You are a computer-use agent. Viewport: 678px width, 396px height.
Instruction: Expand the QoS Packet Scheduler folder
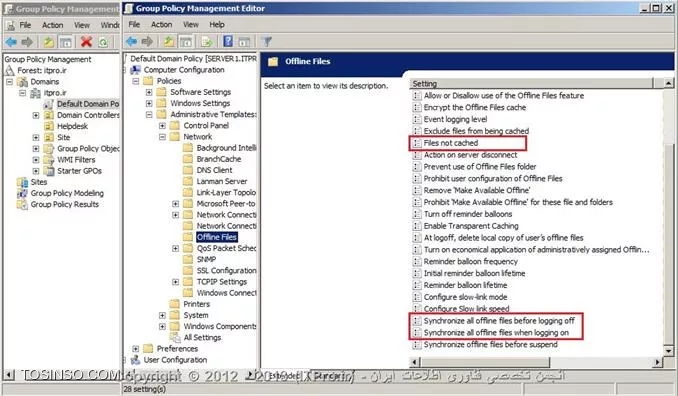(176, 248)
